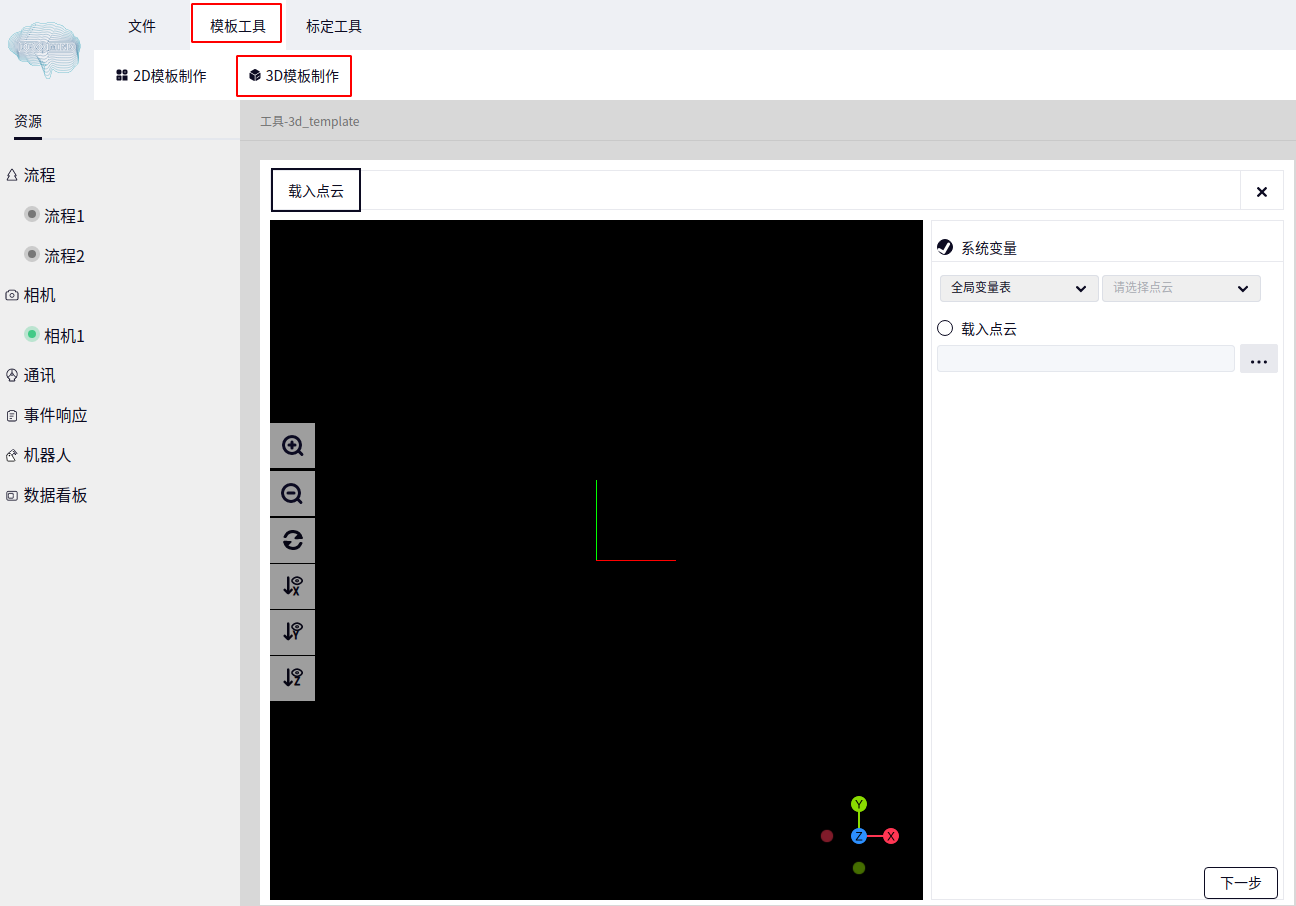Click the point cloud file path input

pyautogui.click(x=1086, y=359)
